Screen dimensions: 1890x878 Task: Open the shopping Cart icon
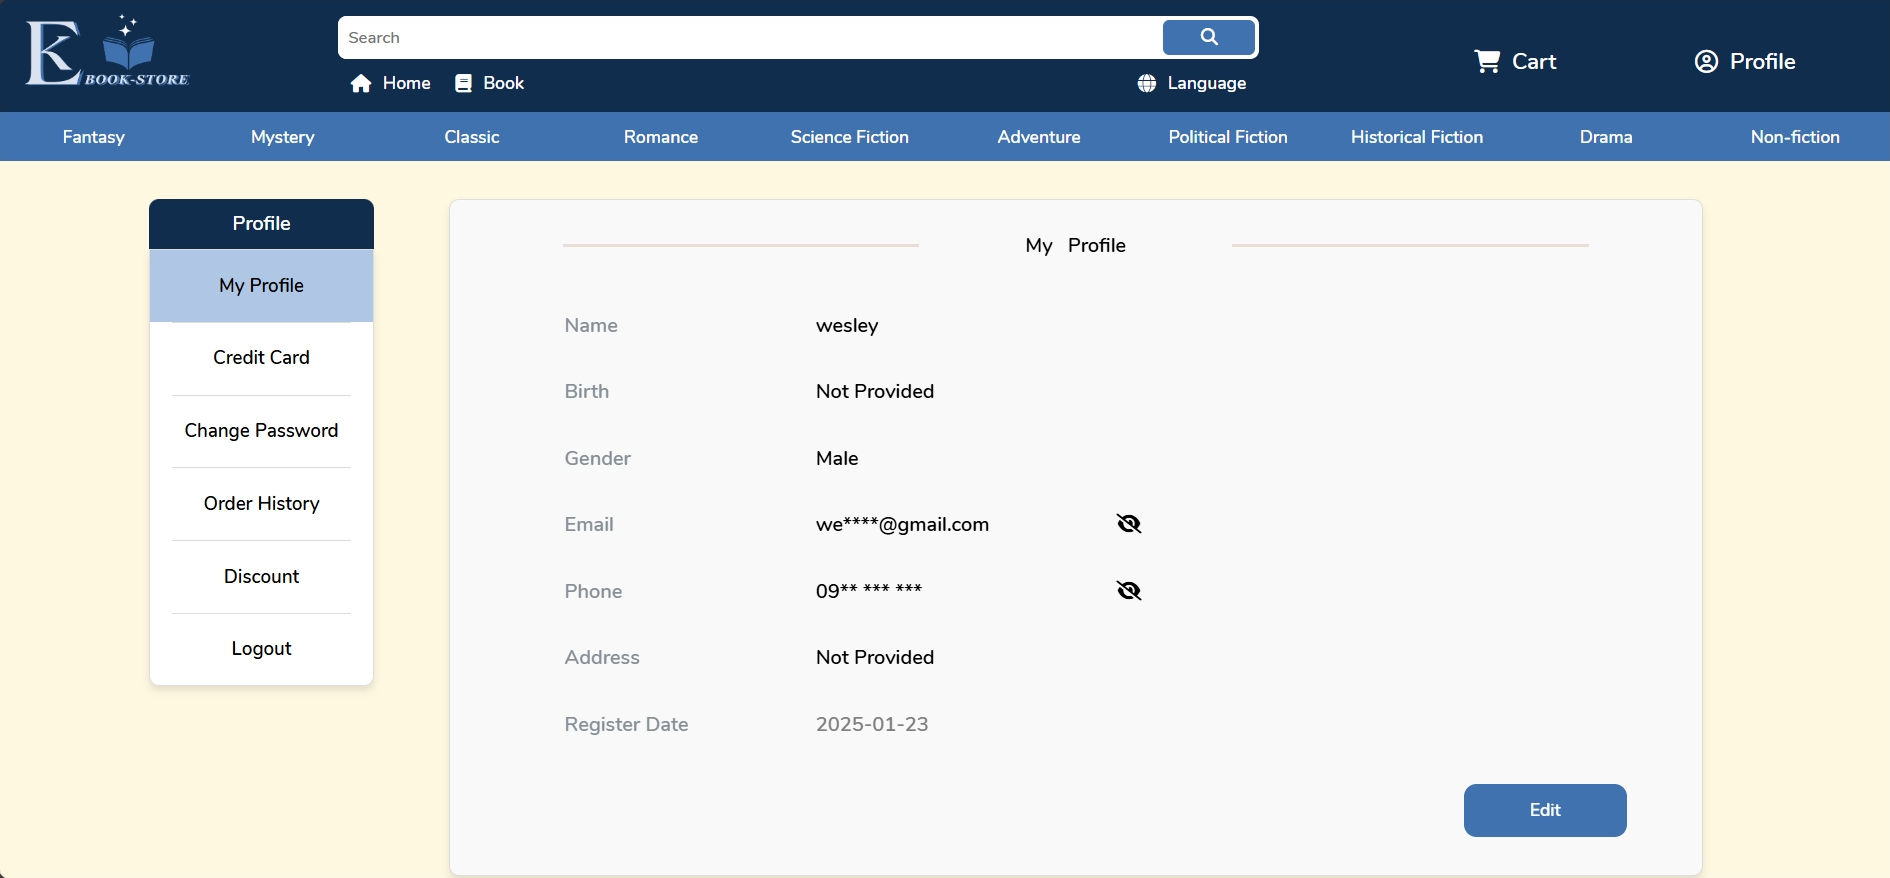point(1487,62)
